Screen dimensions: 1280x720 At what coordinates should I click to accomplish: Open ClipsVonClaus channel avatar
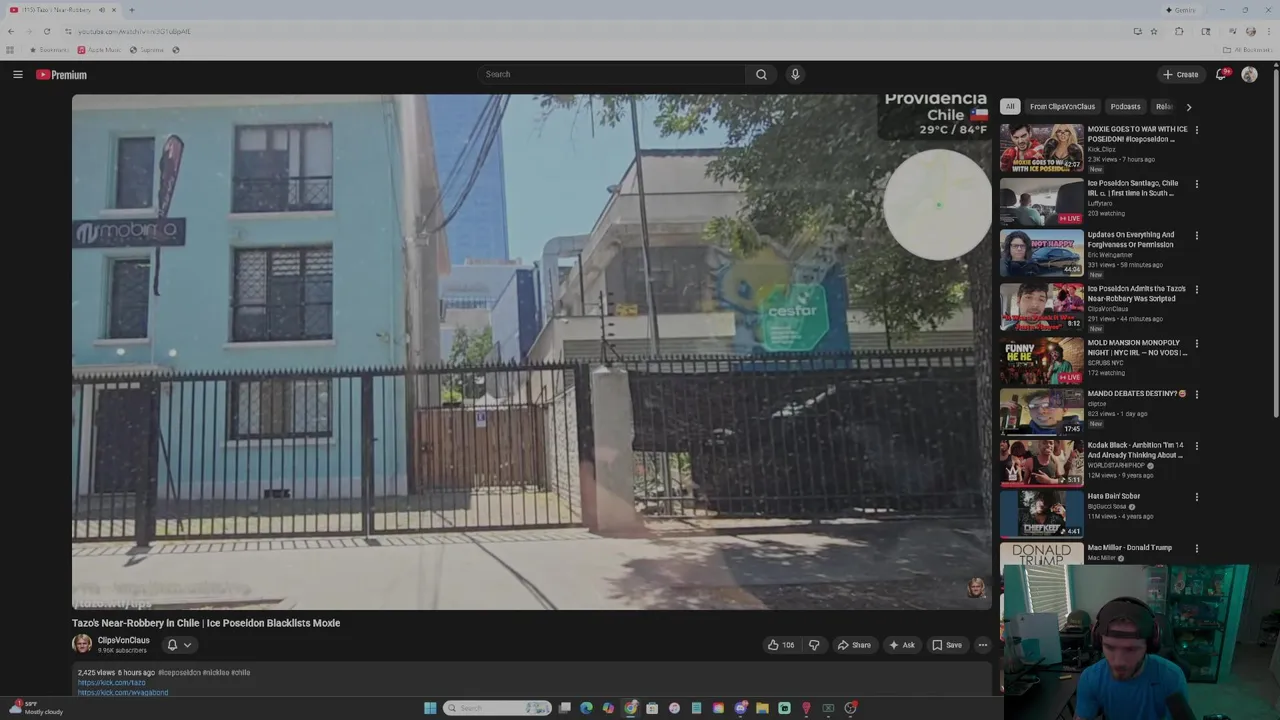pos(82,644)
